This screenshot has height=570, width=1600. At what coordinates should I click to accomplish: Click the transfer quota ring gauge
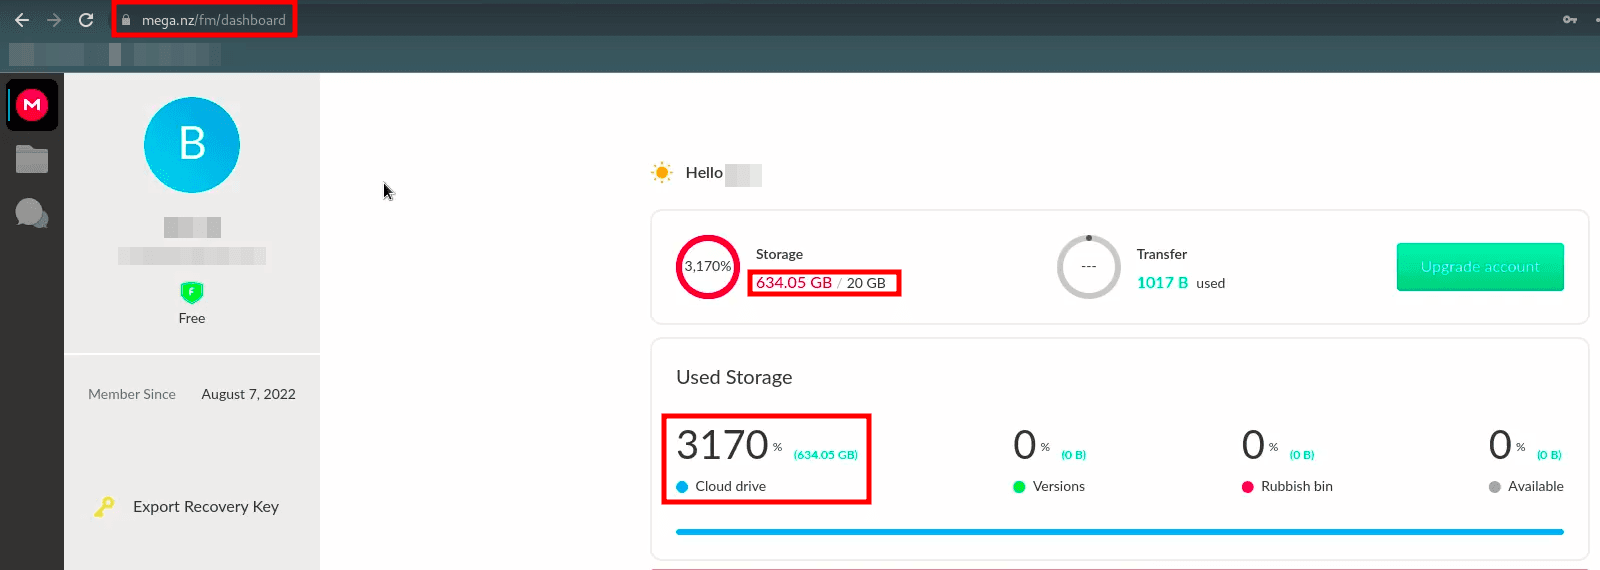pyautogui.click(x=1089, y=267)
